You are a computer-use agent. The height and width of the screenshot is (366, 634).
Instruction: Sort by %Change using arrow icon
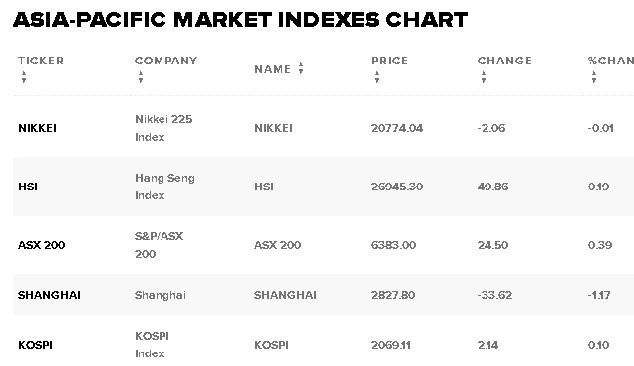pyautogui.click(x=594, y=77)
